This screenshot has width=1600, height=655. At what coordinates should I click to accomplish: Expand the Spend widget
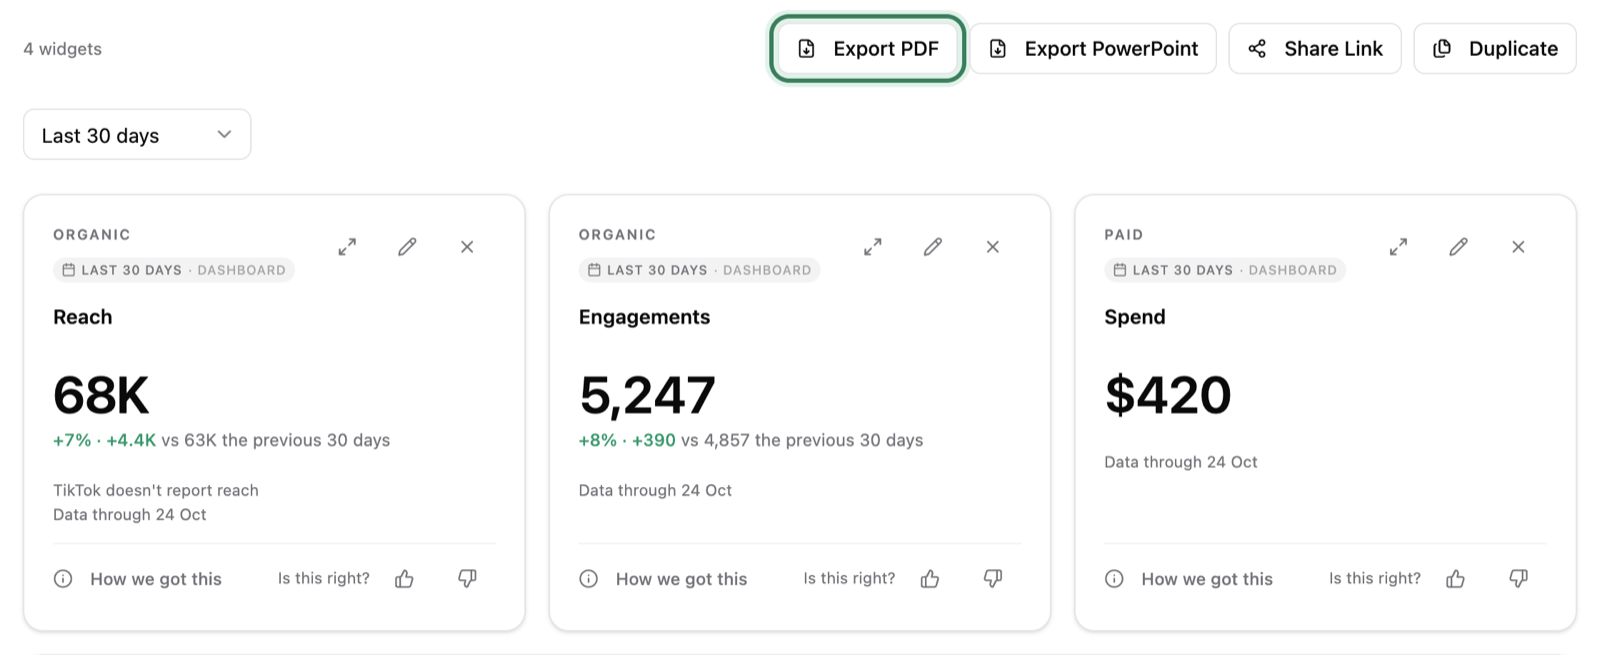(1398, 247)
